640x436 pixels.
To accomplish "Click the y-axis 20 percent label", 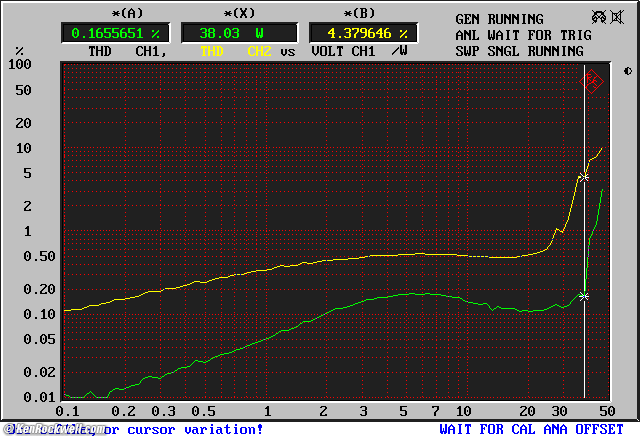I will coord(23,123).
